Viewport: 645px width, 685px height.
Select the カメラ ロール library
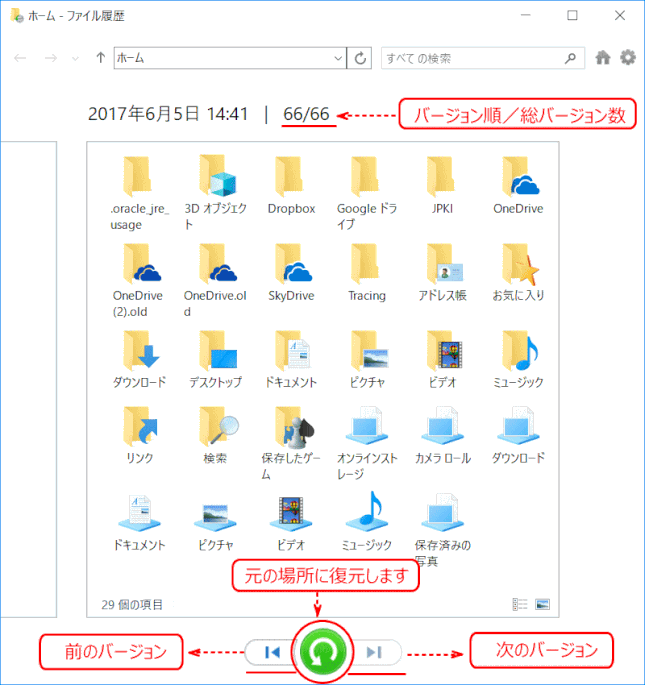(x=442, y=435)
